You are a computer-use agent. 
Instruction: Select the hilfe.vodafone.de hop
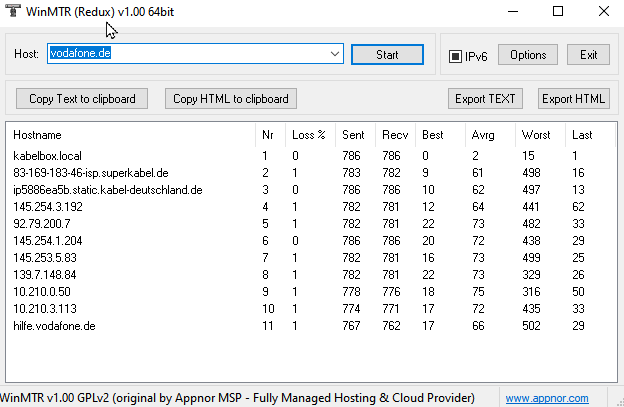click(x=311, y=326)
